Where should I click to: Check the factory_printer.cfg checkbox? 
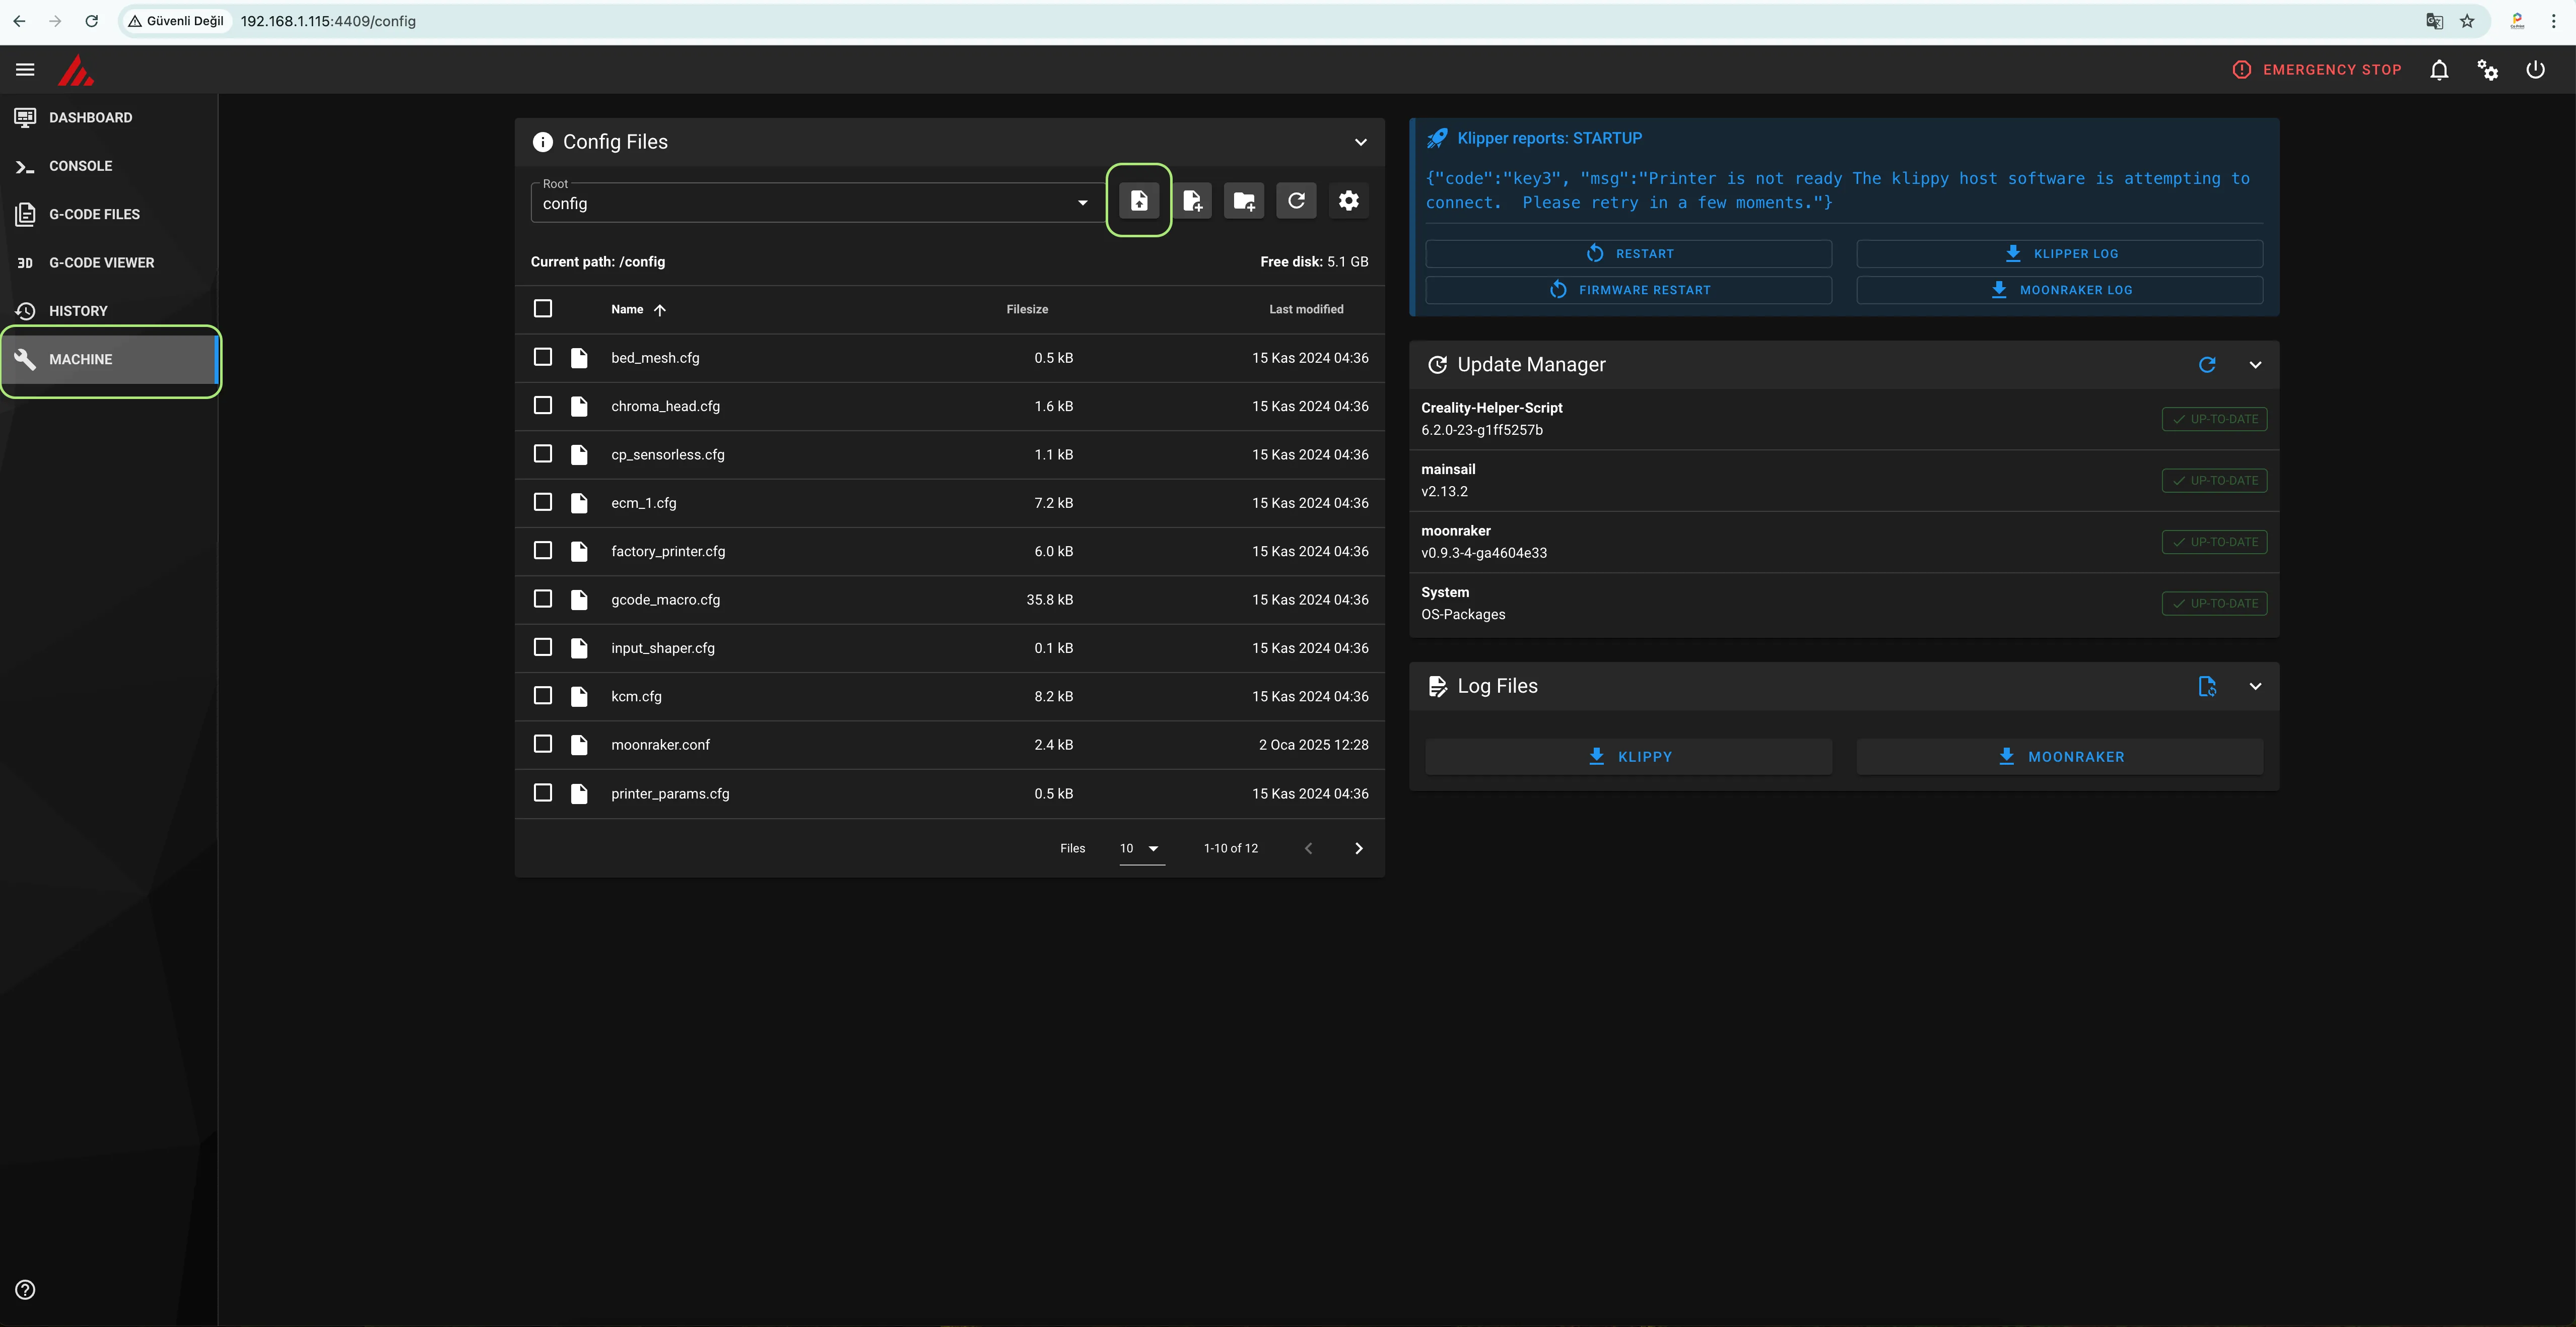point(543,550)
